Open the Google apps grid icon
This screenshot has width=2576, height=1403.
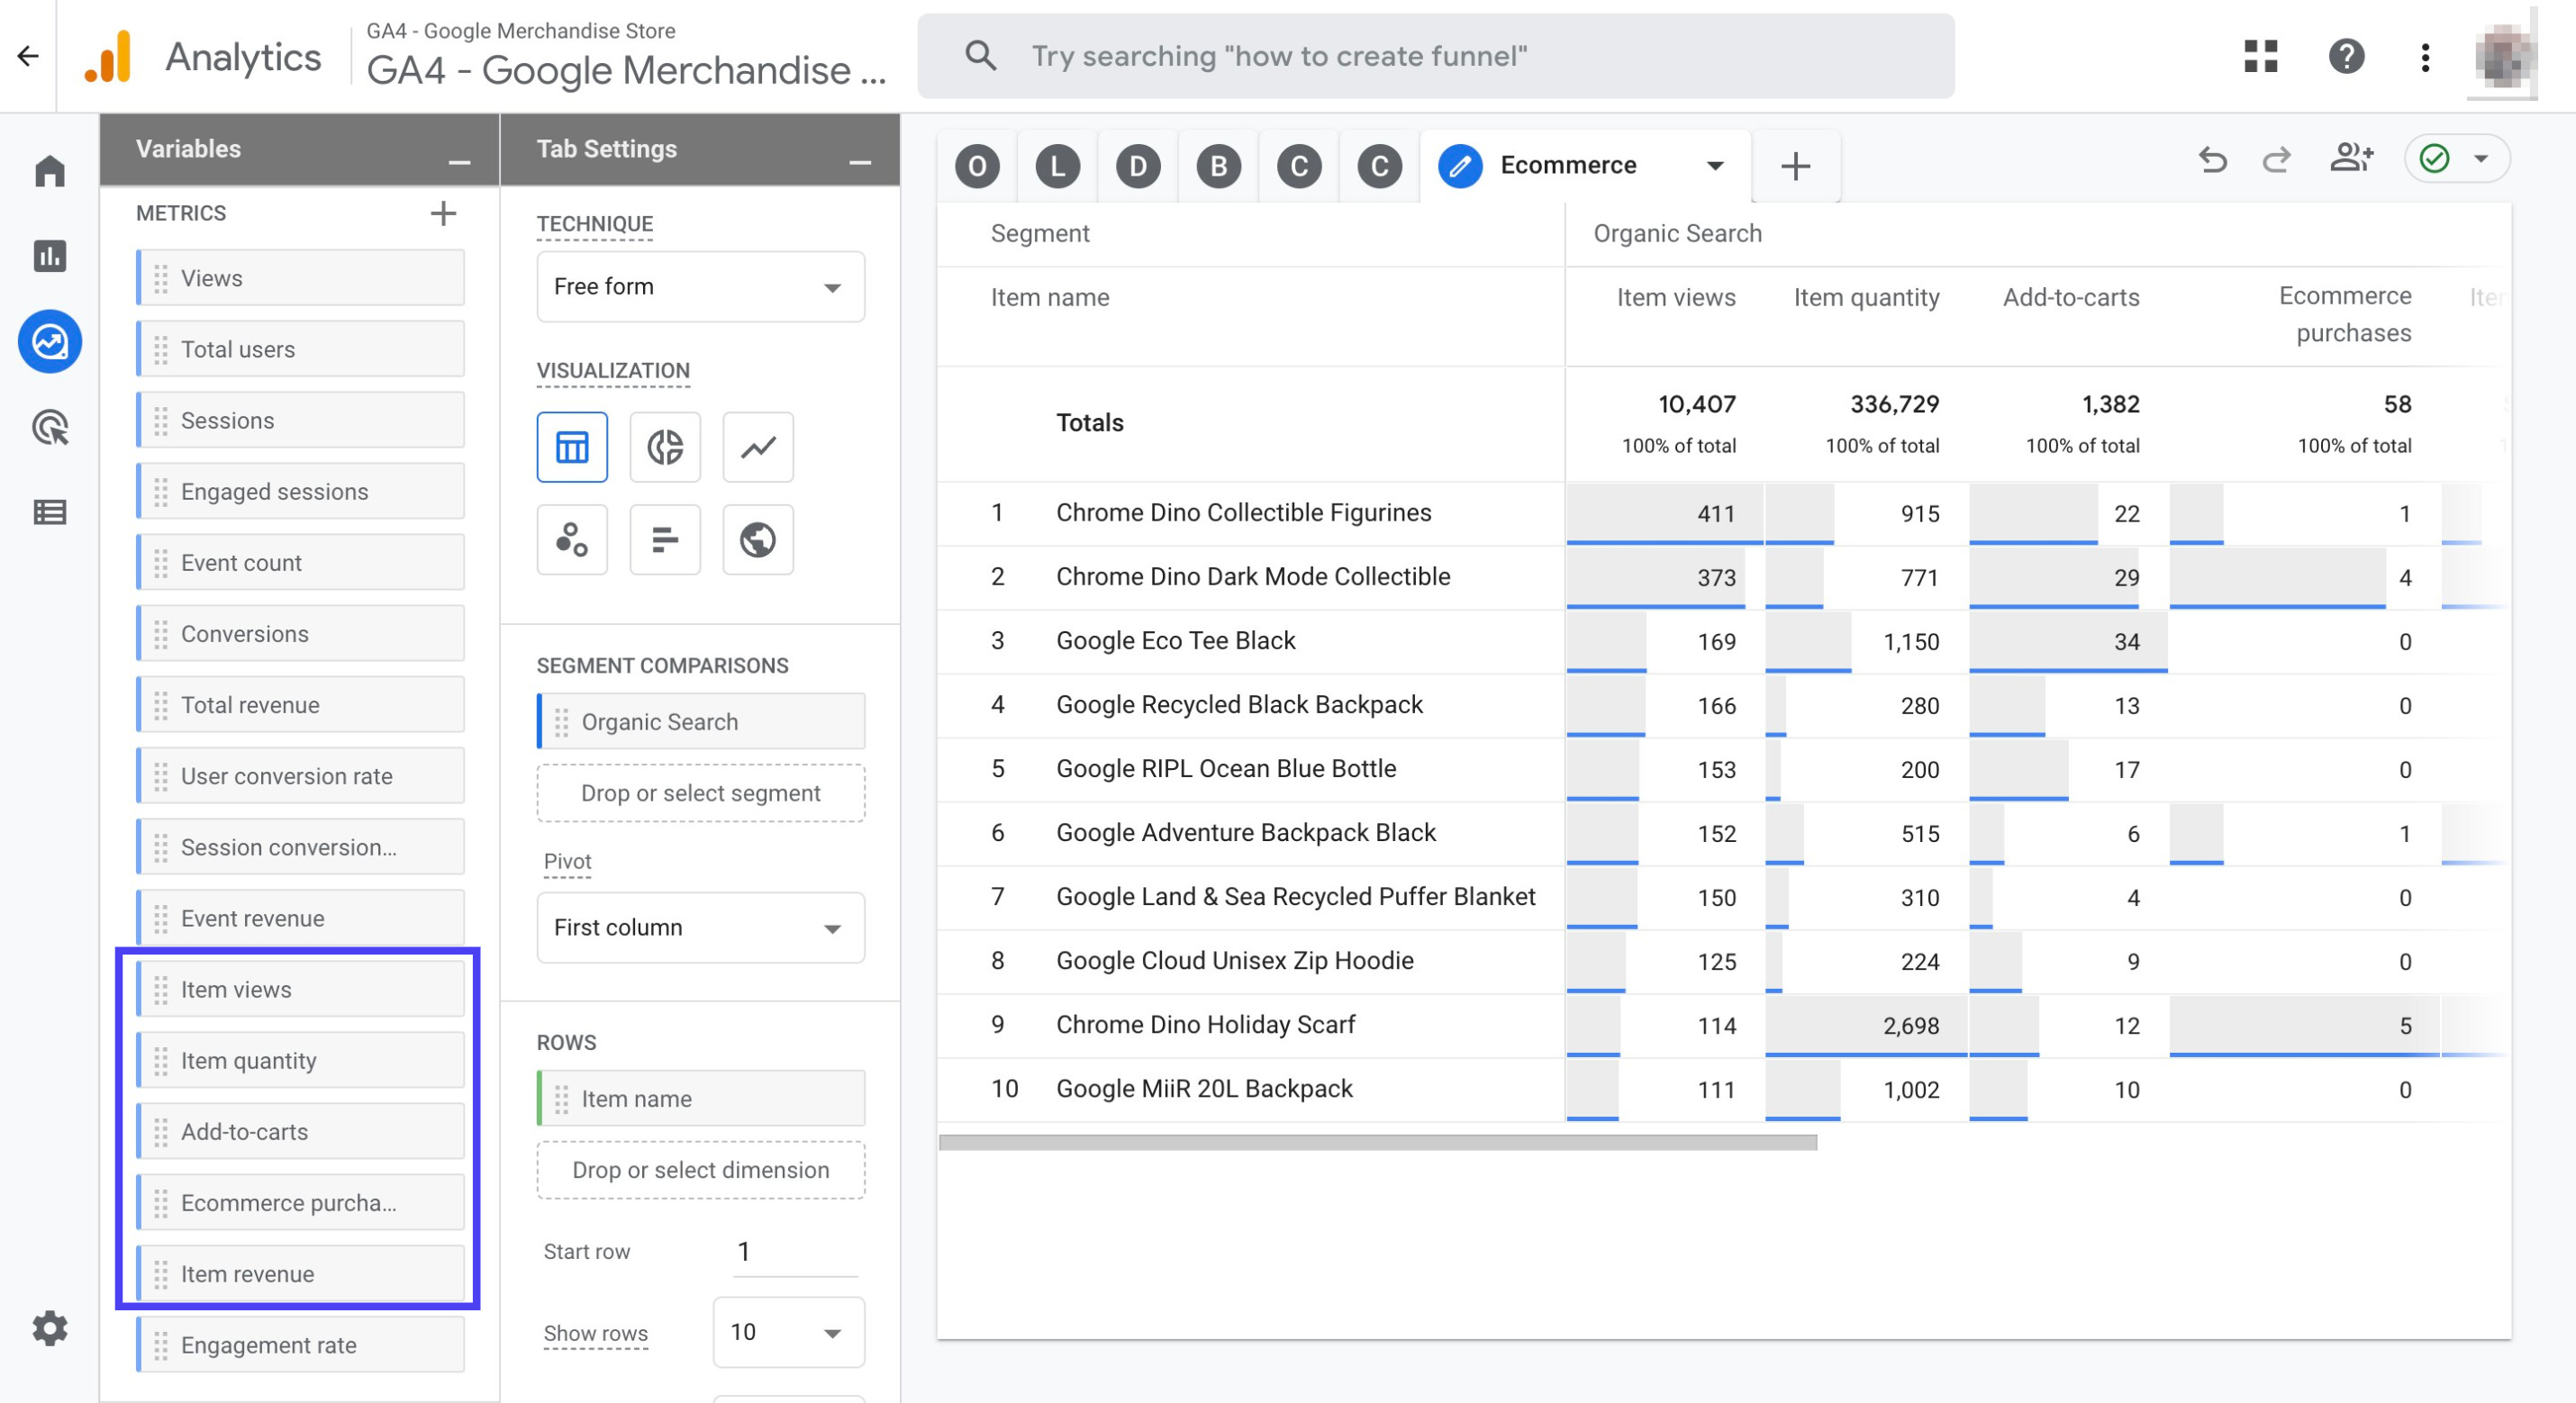(x=2260, y=56)
